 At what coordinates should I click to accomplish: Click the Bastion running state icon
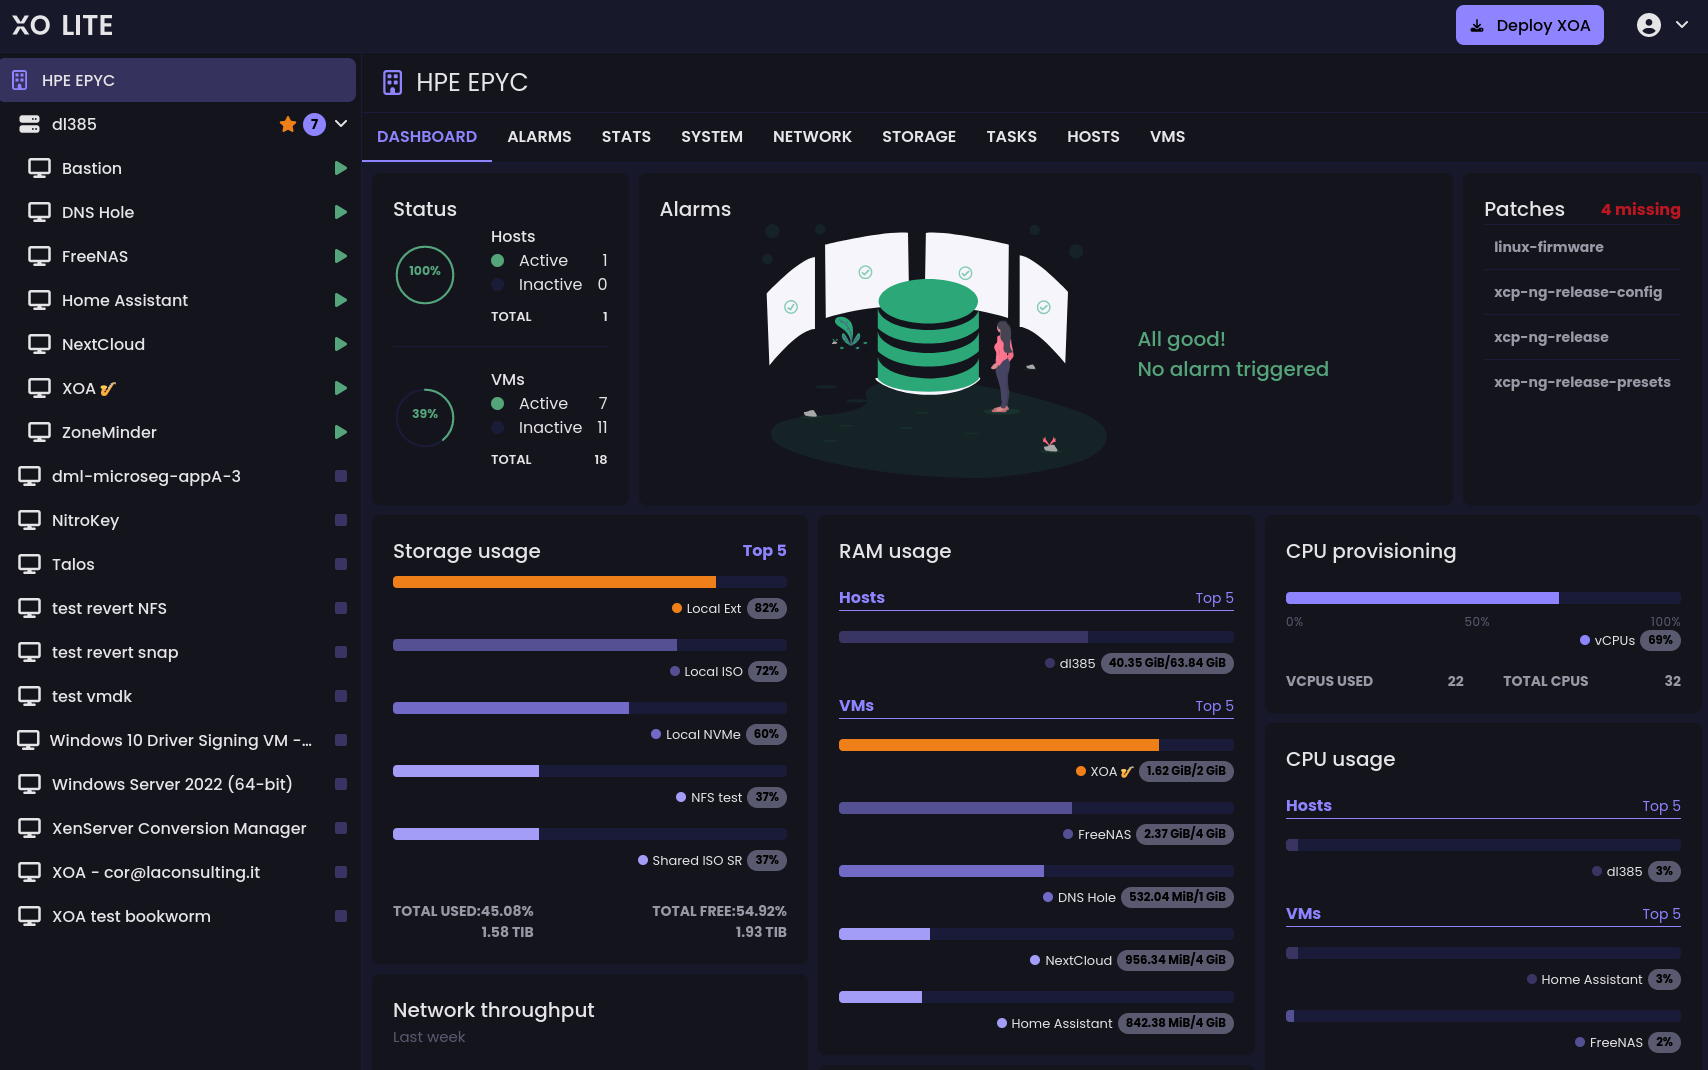pos(341,168)
